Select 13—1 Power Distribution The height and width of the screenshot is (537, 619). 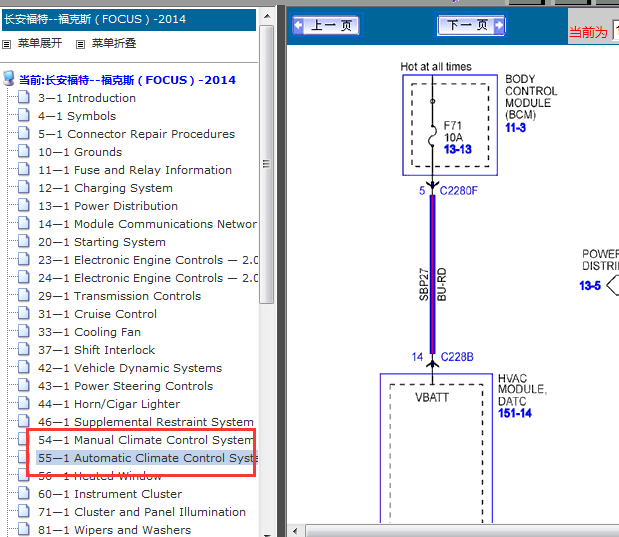(108, 206)
